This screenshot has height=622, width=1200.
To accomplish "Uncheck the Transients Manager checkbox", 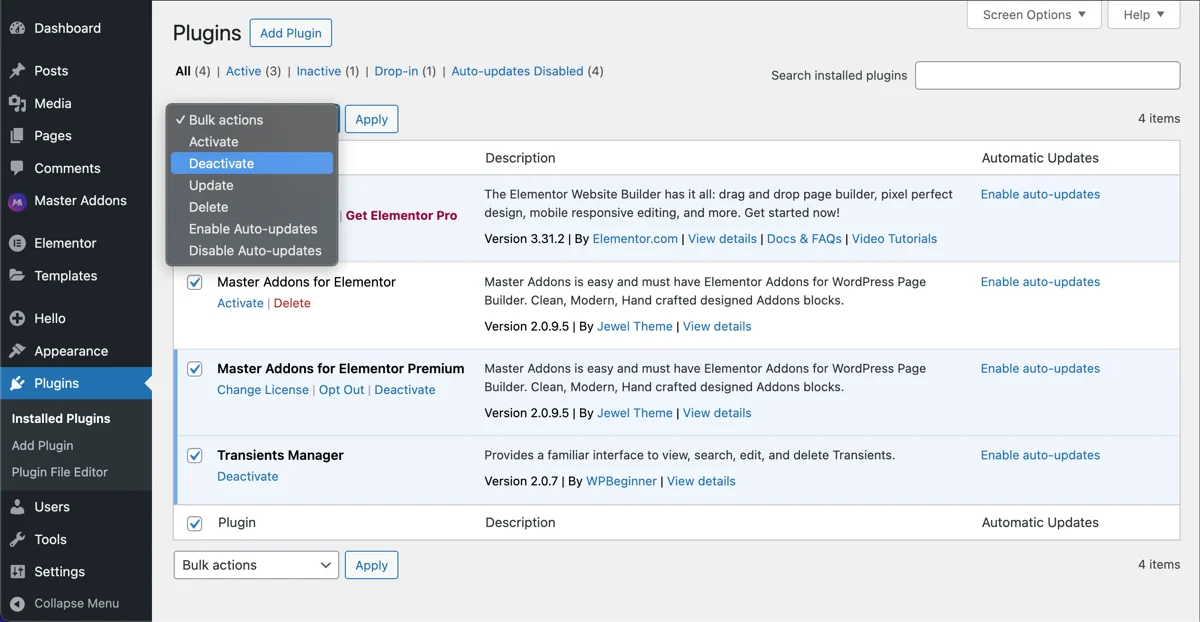I will tap(195, 456).
